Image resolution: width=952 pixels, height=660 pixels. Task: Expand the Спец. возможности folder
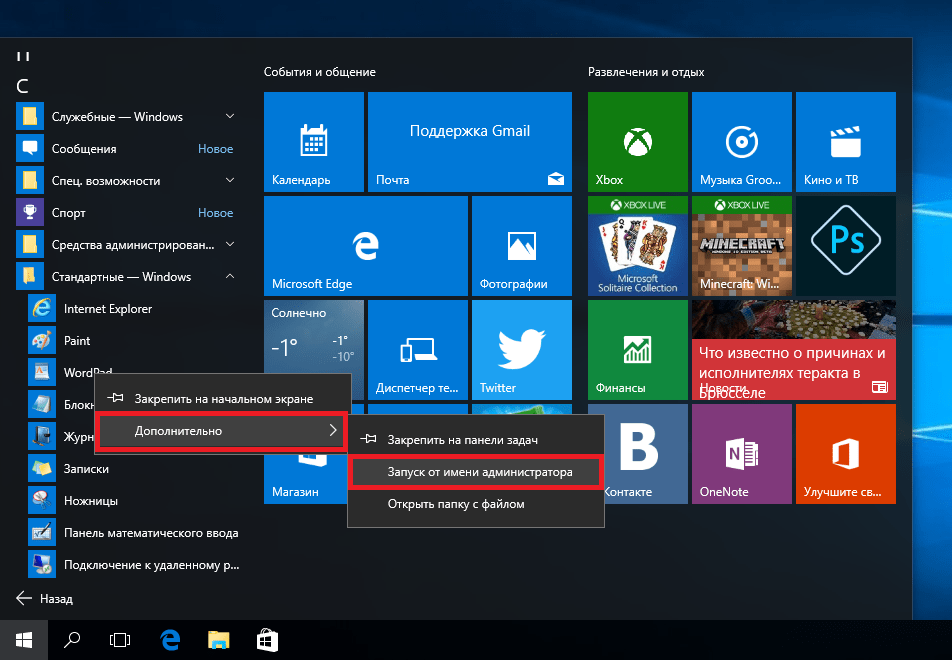(230, 181)
